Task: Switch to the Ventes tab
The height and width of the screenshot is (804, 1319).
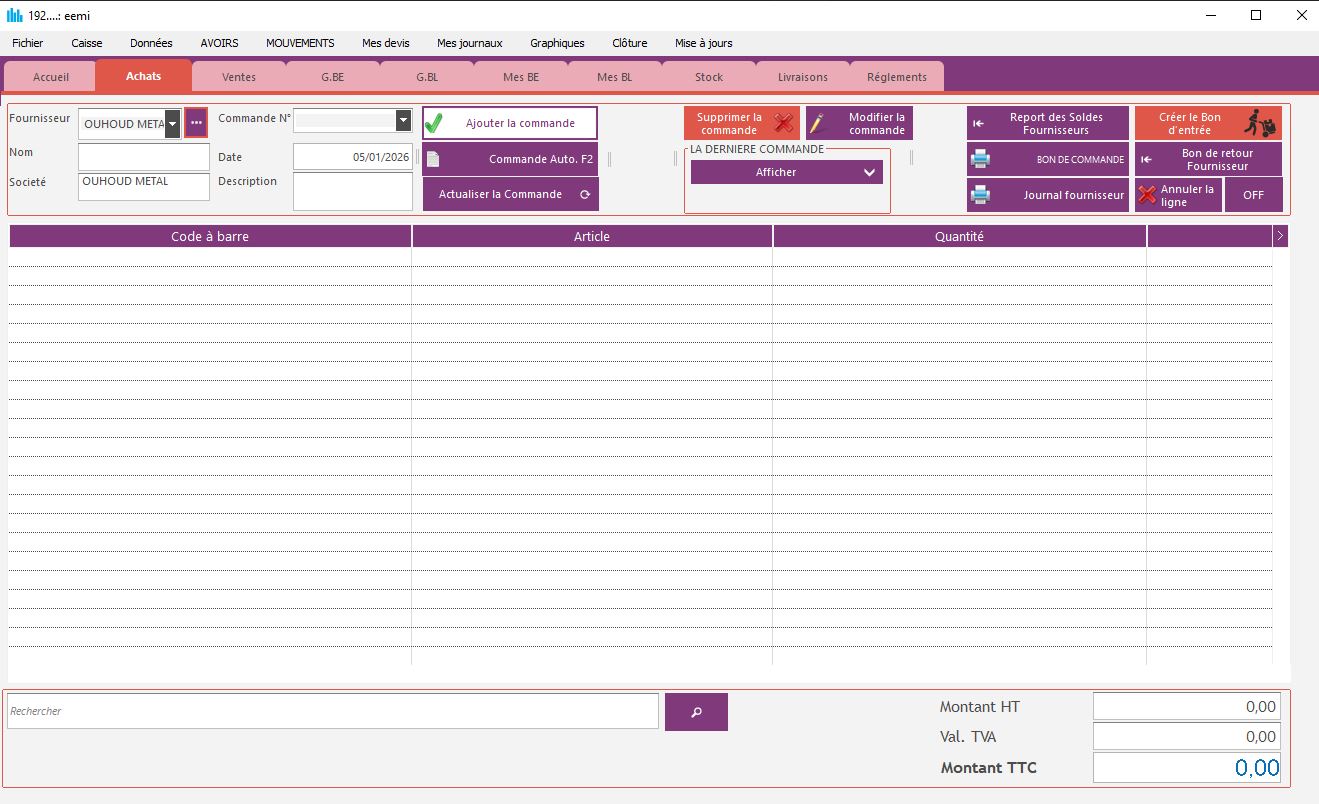Action: [x=239, y=77]
